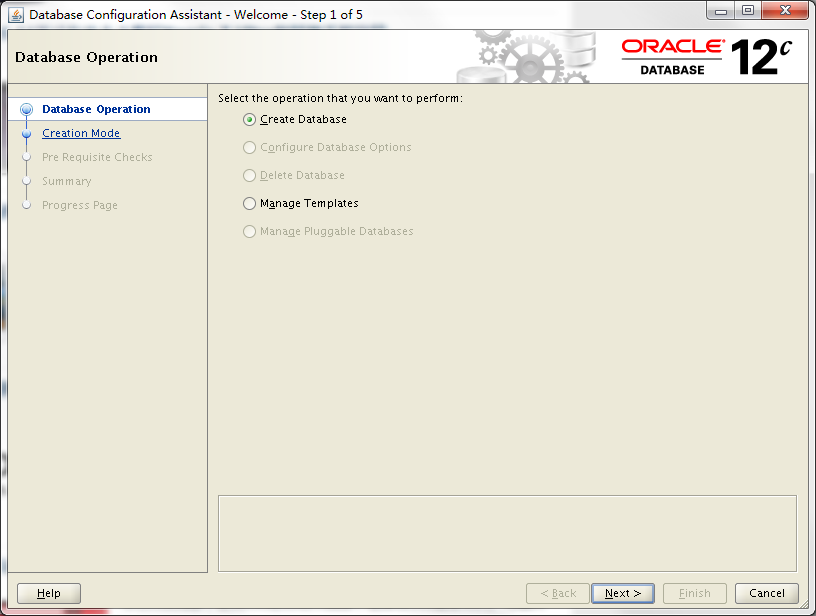The height and width of the screenshot is (616, 816).
Task: Cancel the configuration assistant
Action: point(766,593)
